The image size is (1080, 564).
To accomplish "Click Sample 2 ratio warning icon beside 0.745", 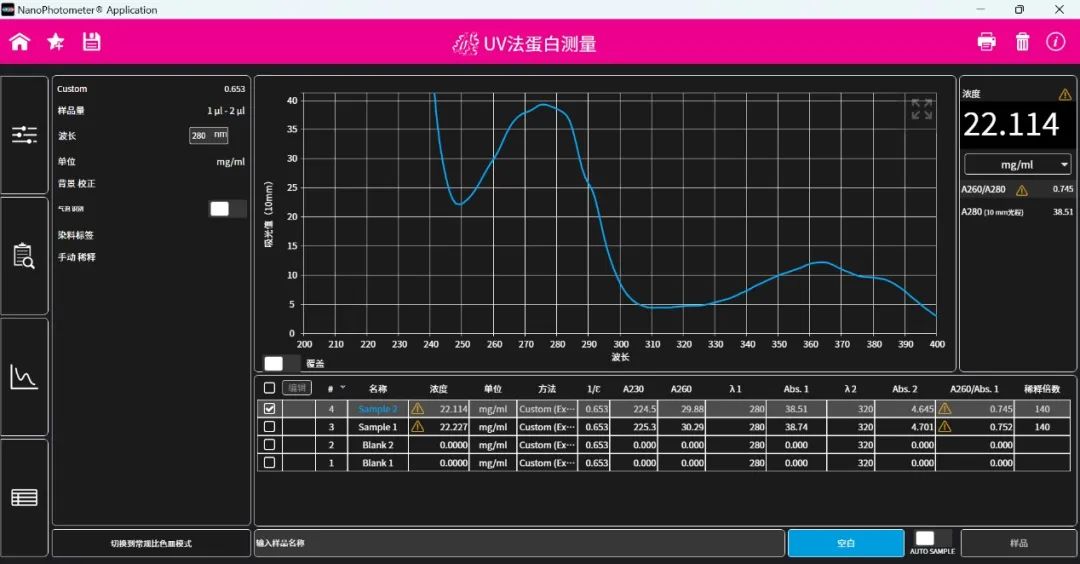I will [944, 408].
